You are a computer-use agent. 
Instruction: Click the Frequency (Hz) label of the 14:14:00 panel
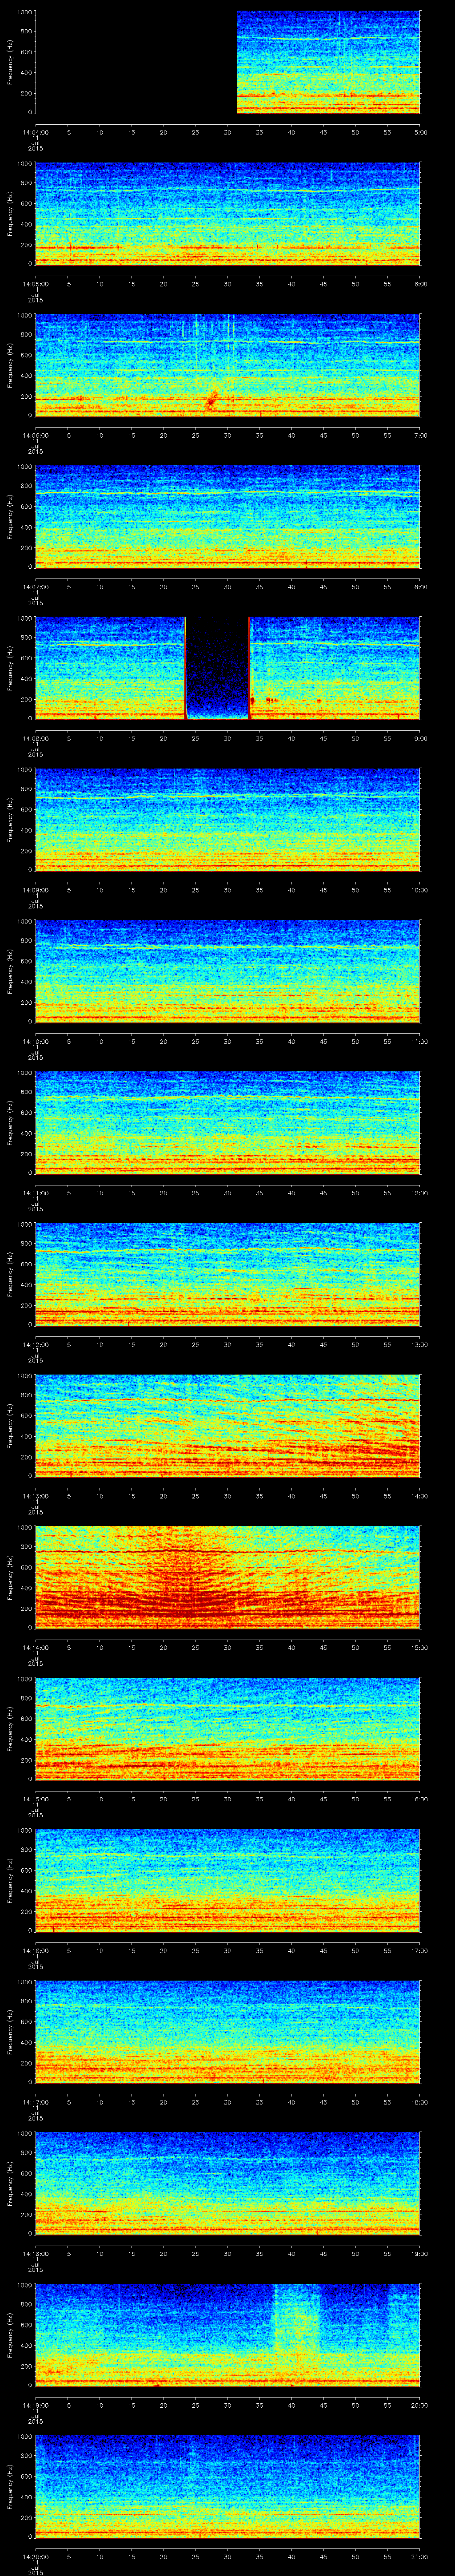[x=11, y=1577]
